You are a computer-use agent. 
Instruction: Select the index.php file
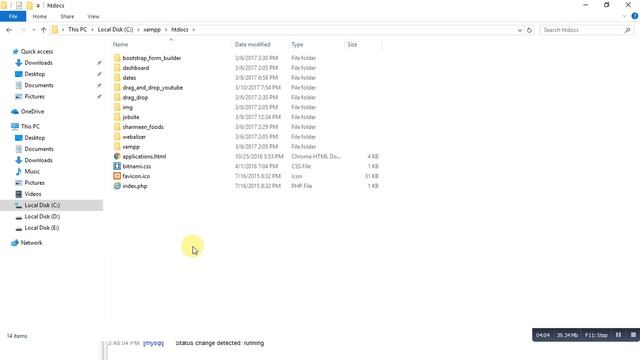[135, 186]
